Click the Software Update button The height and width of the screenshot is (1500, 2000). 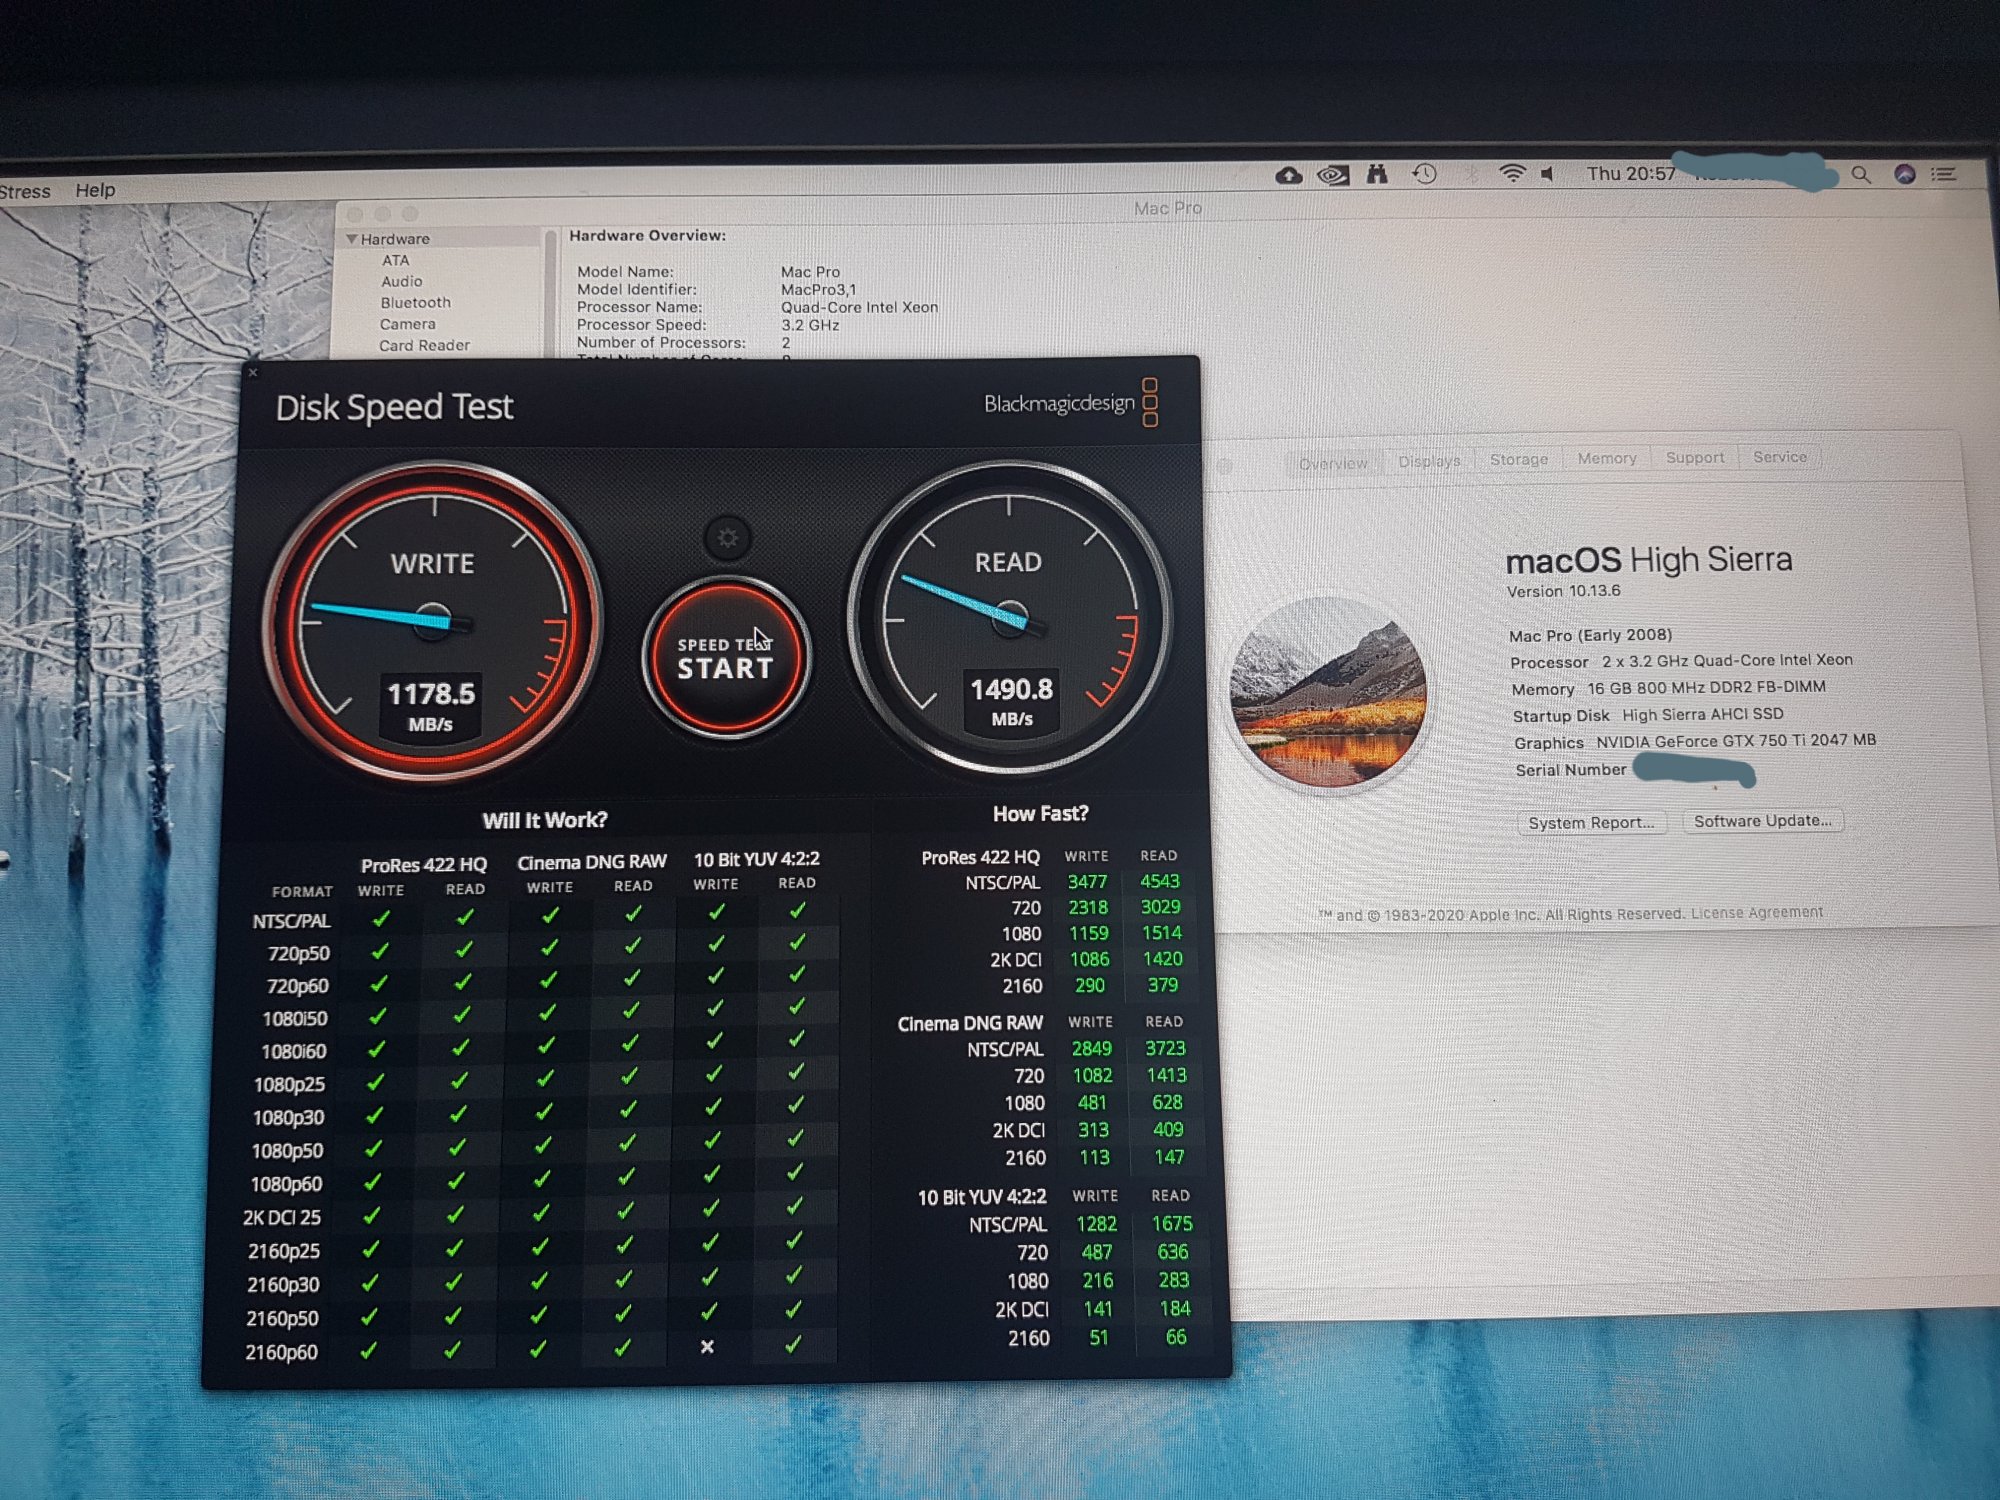tap(1763, 821)
